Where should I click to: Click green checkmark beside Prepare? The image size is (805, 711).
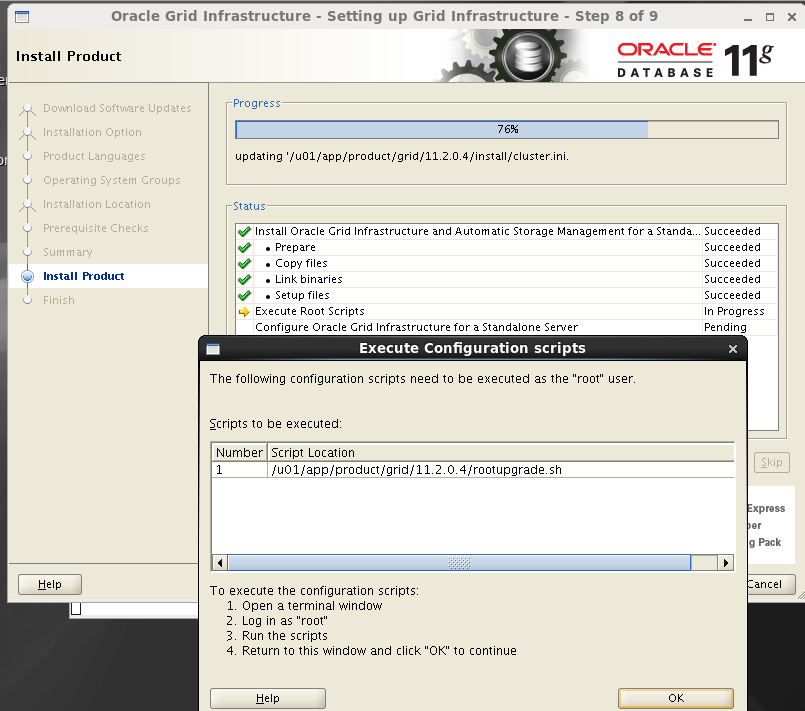click(244, 247)
